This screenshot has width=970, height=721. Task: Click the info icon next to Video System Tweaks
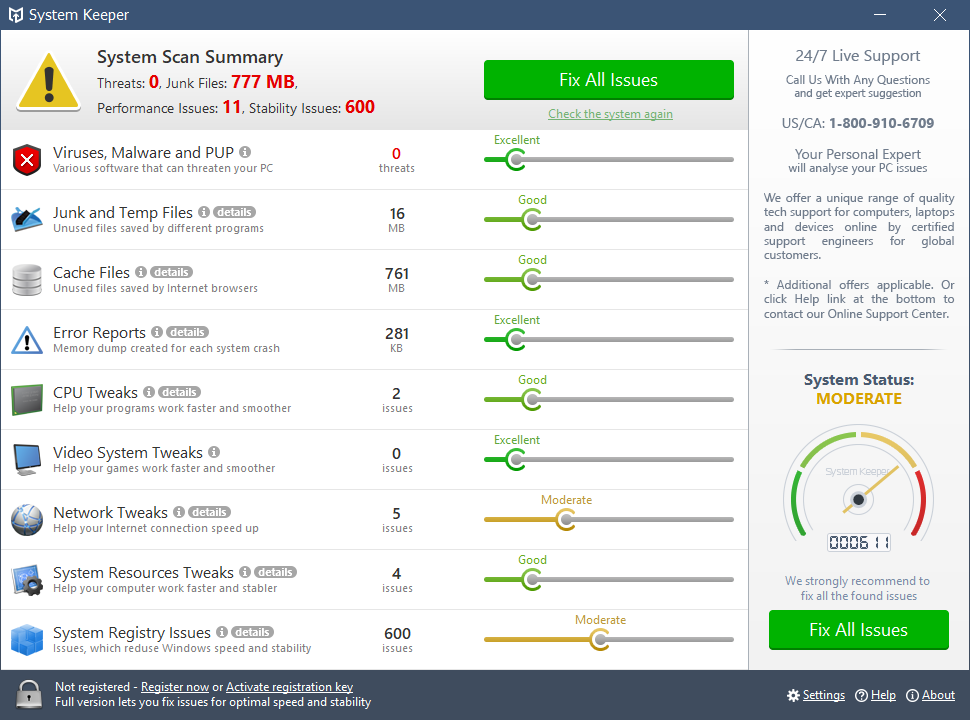pyautogui.click(x=214, y=452)
